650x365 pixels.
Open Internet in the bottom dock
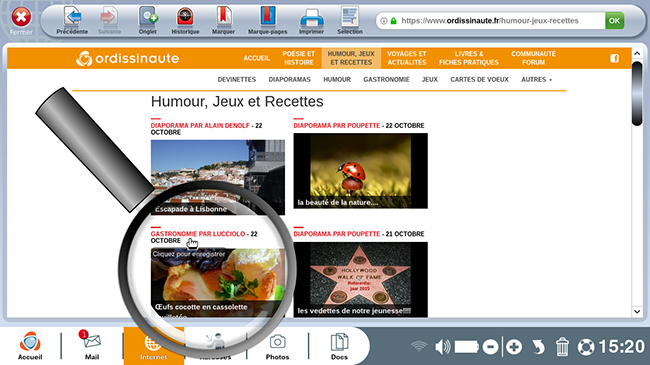(153, 346)
